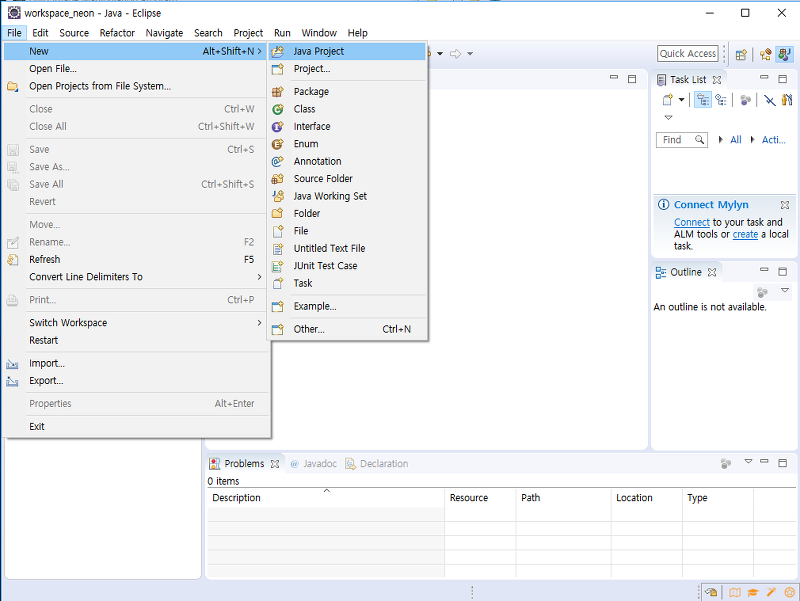Screen dimensions: 800x601
Task: Open the Outline view menu triangle
Action: pos(785,290)
